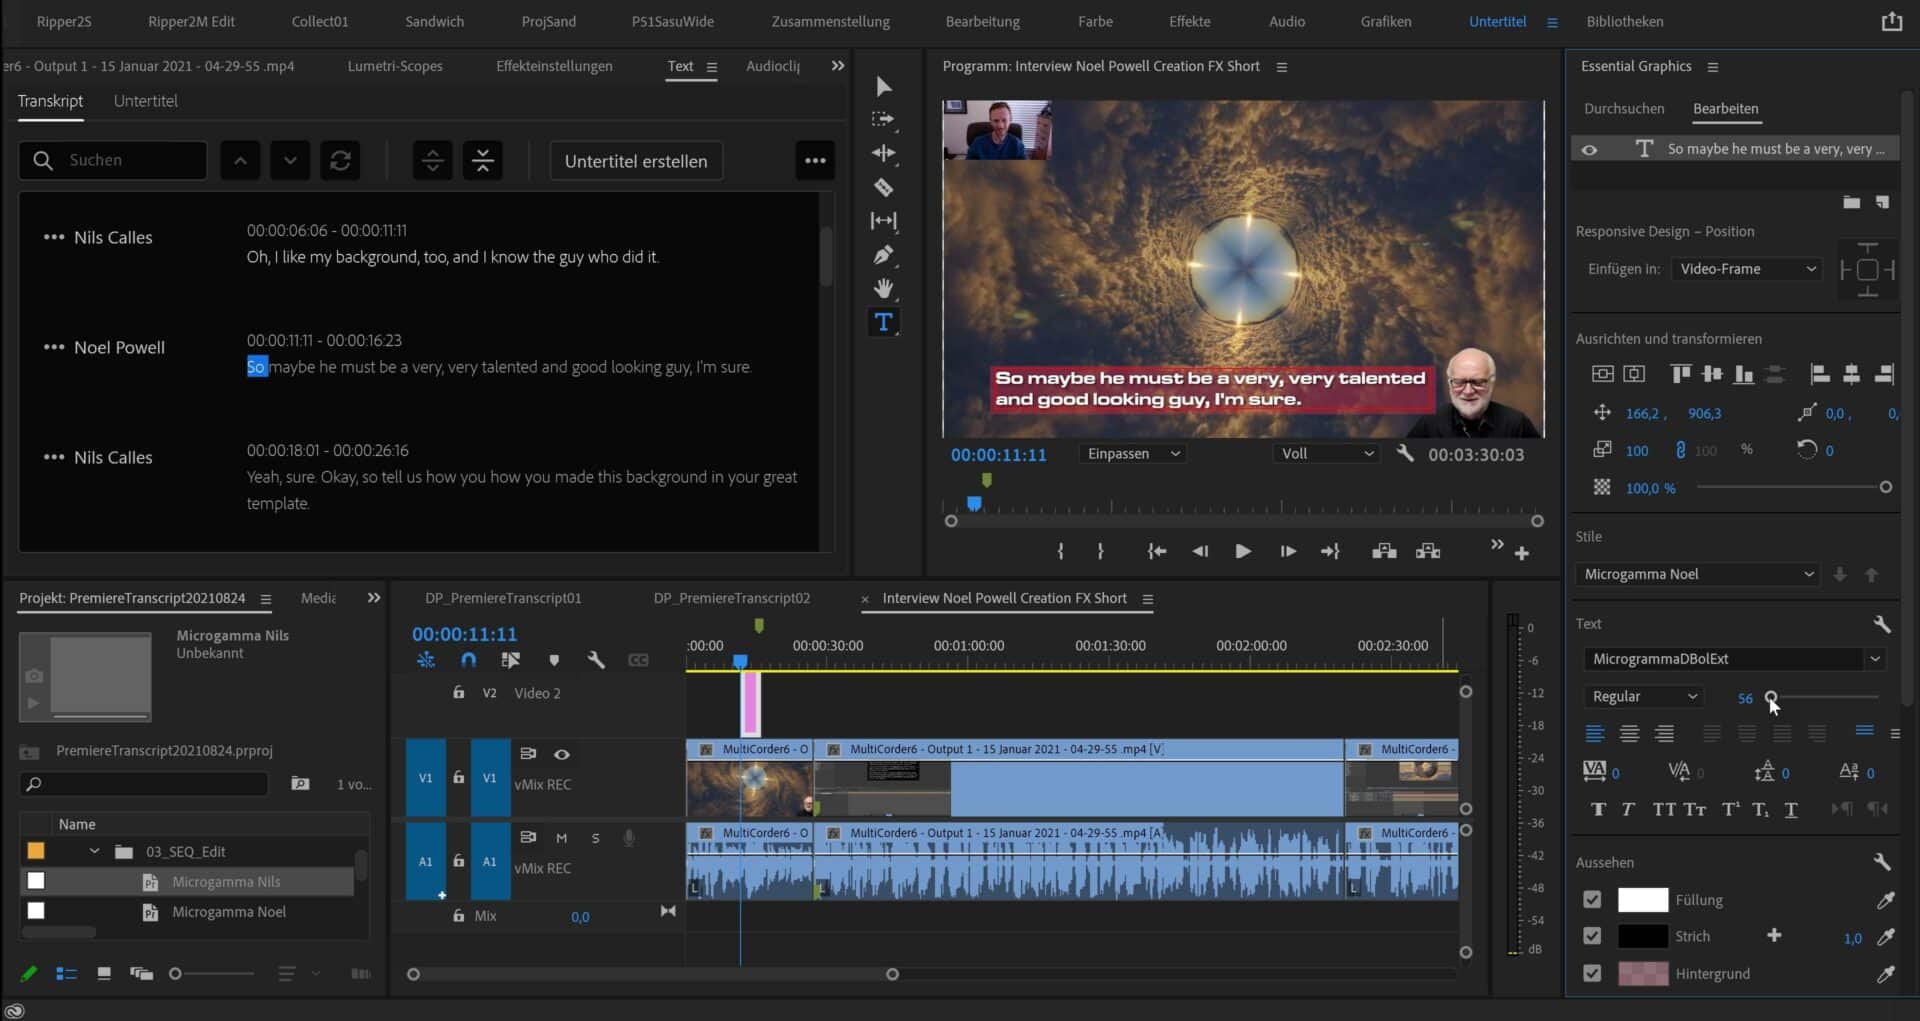Toggle visibility of the subtitle text layer
This screenshot has height=1021, width=1920.
(1591, 148)
